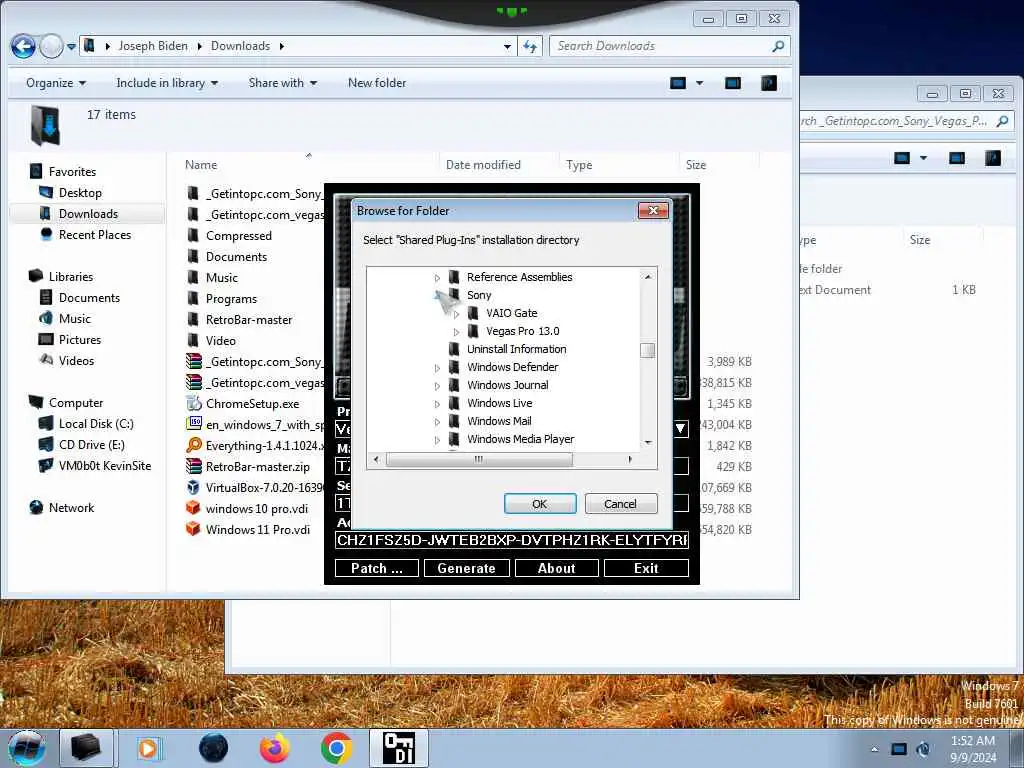1024x768 pixels.
Task: Select the Compressed folder
Action: tap(238, 236)
